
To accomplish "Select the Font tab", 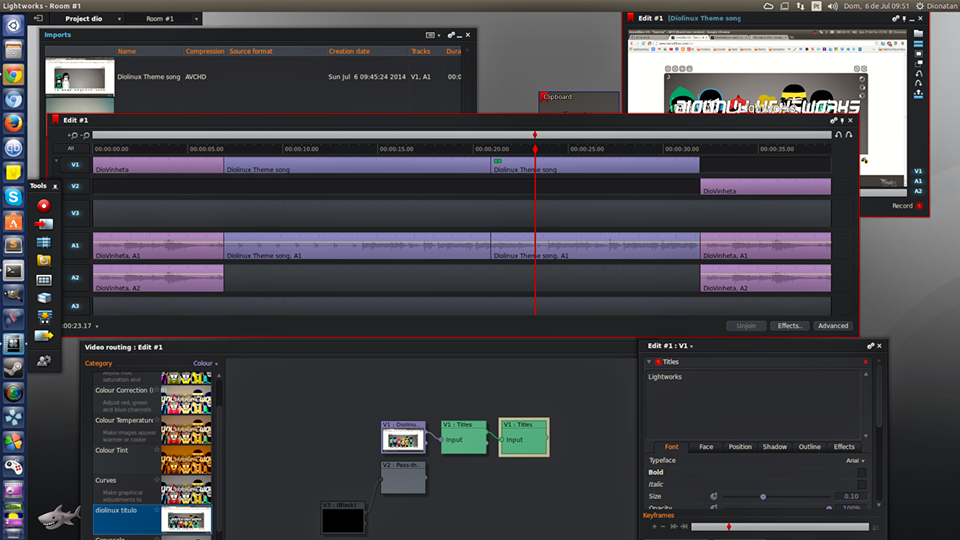I will (x=672, y=447).
